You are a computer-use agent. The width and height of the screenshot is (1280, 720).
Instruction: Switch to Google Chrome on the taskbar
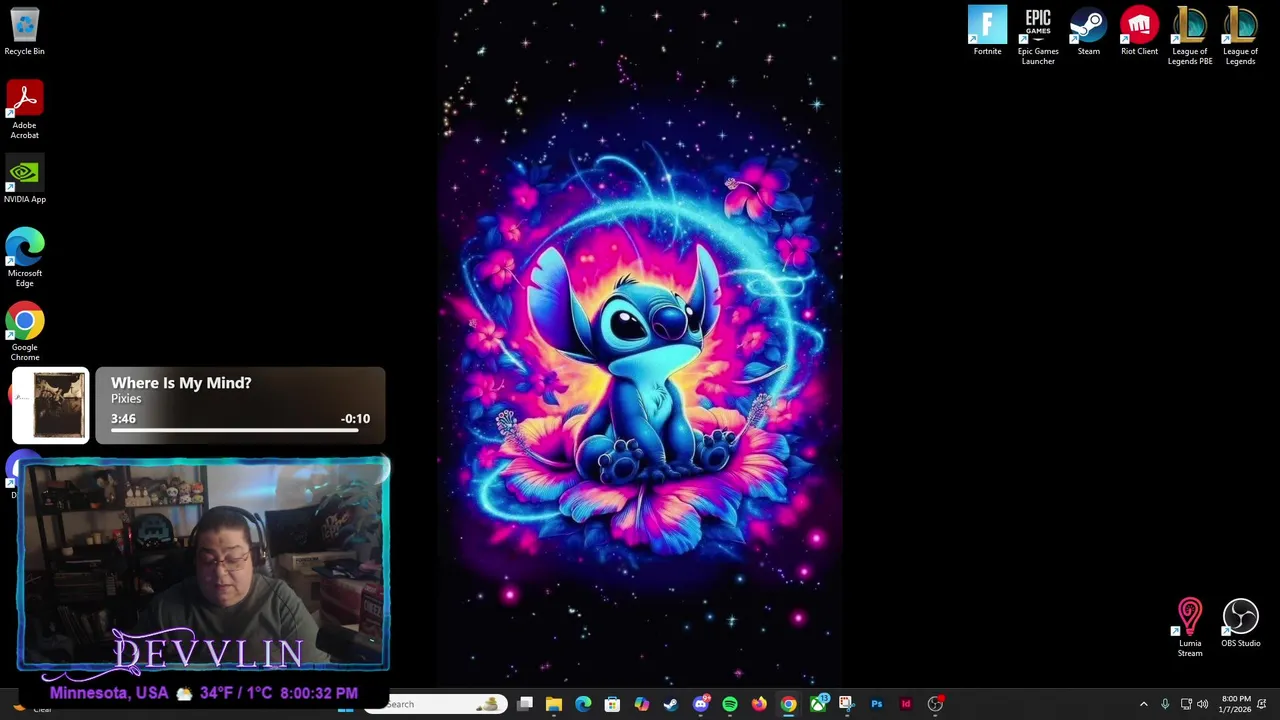tap(788, 704)
